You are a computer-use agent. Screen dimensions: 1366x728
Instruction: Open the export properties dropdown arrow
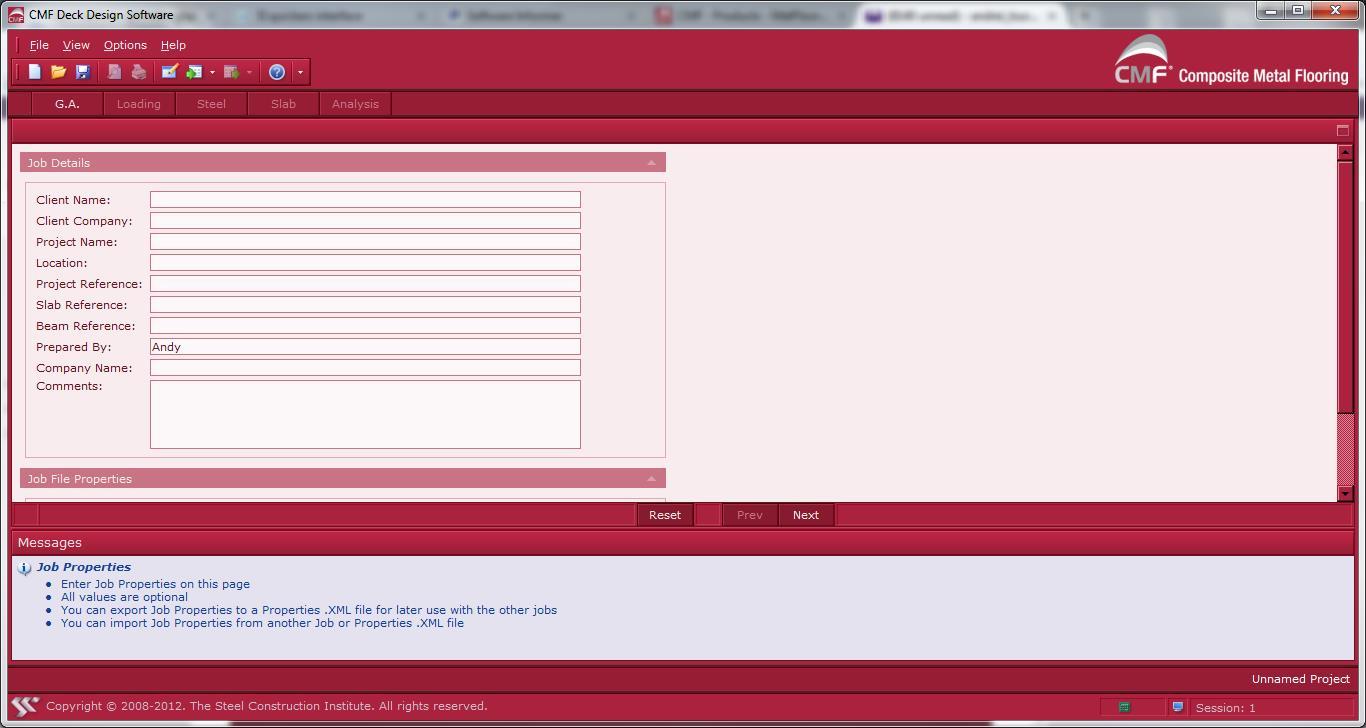(249, 72)
